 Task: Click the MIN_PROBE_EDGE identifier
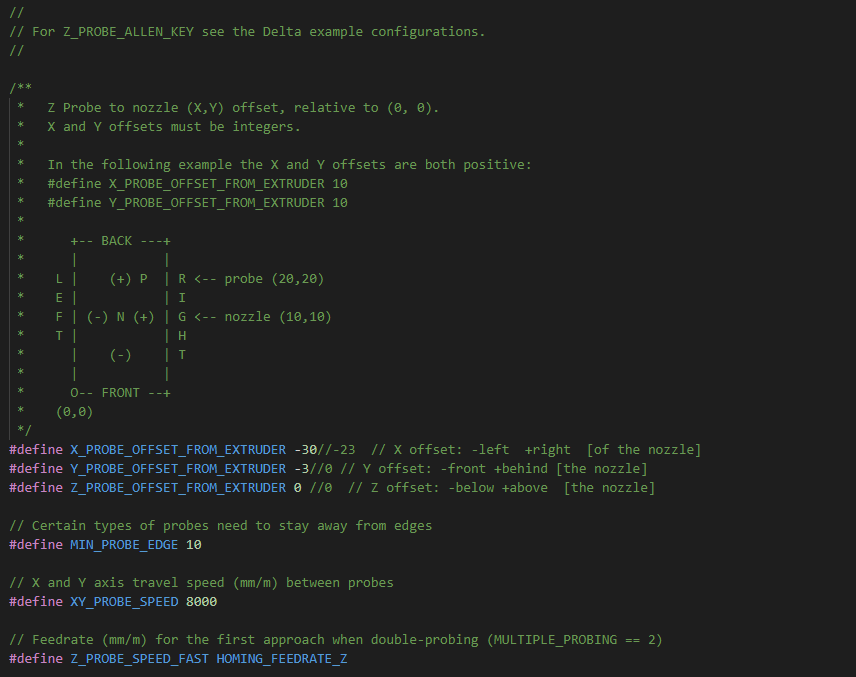[x=124, y=545]
